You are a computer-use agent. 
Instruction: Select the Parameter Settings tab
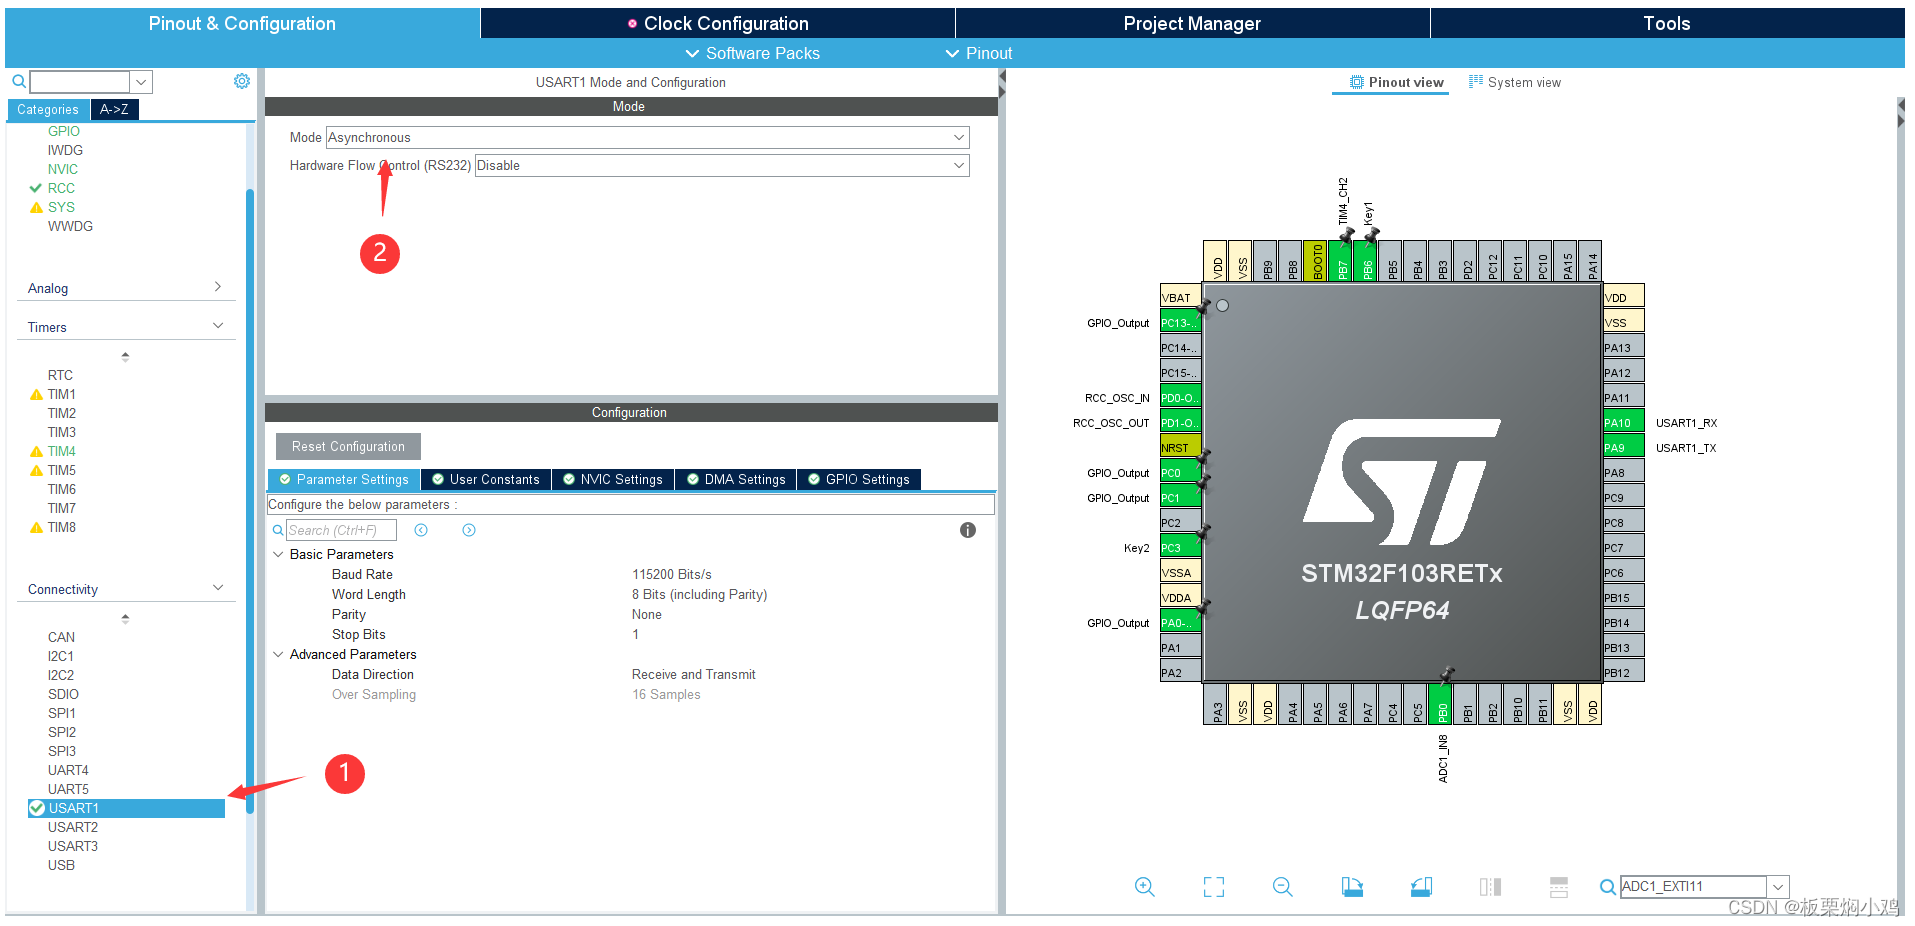(344, 479)
